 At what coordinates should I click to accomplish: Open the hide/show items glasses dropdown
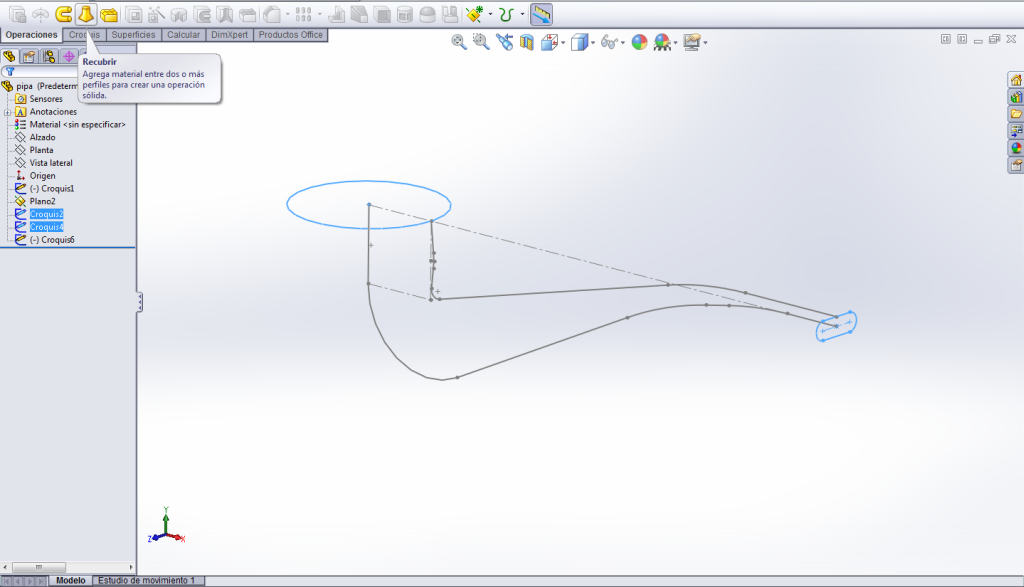(622, 43)
